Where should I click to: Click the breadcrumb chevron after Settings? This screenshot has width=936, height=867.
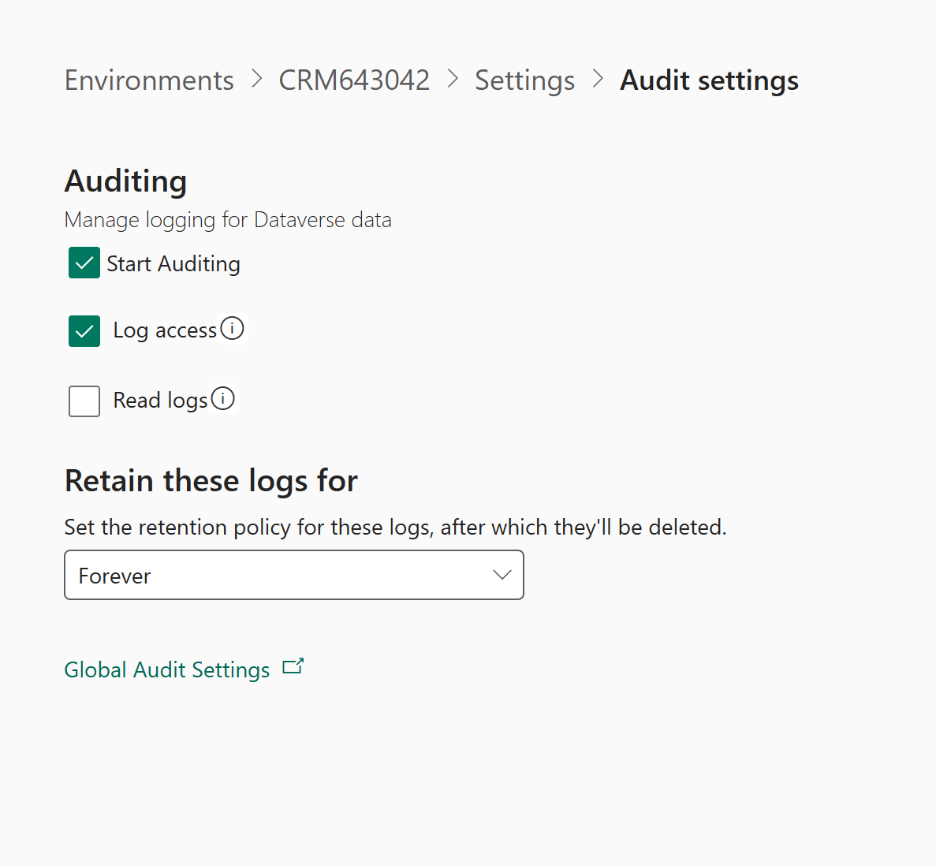point(598,79)
